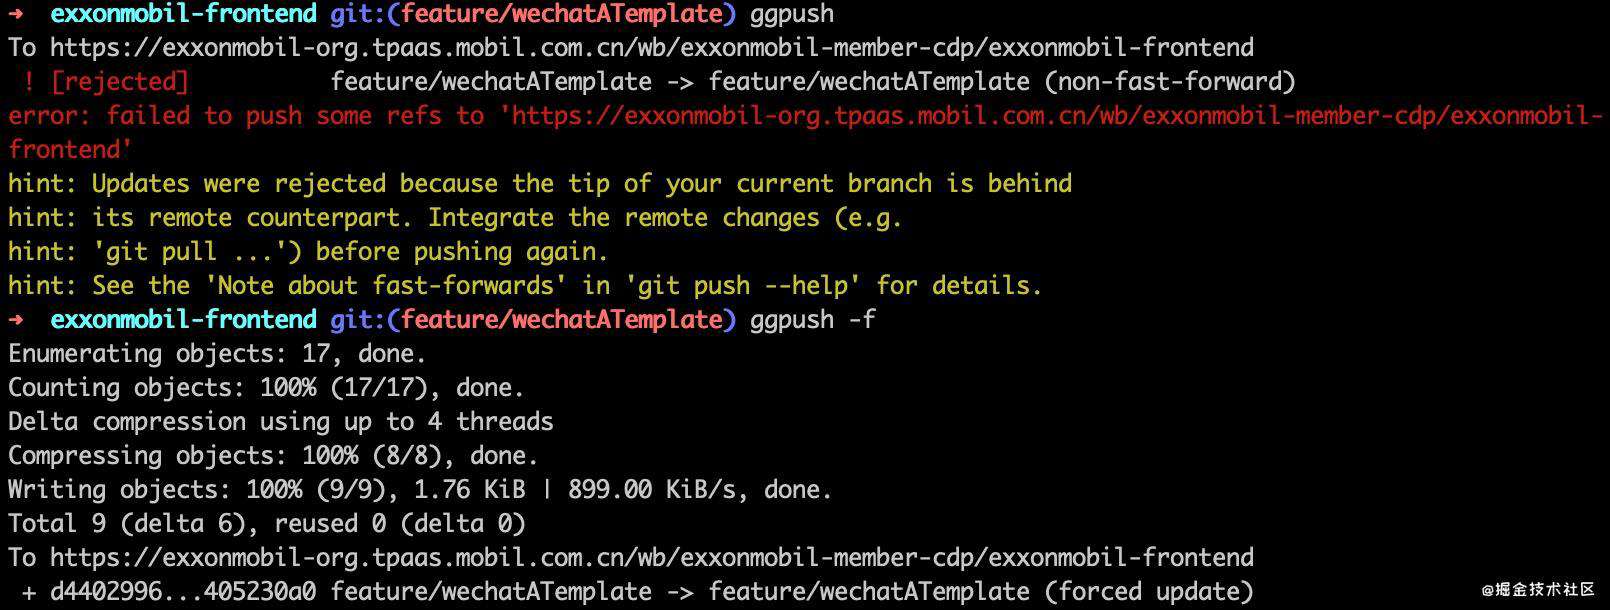The image size is (1610, 610).
Task: Click the '[rejected]' status text
Action: (x=120, y=82)
